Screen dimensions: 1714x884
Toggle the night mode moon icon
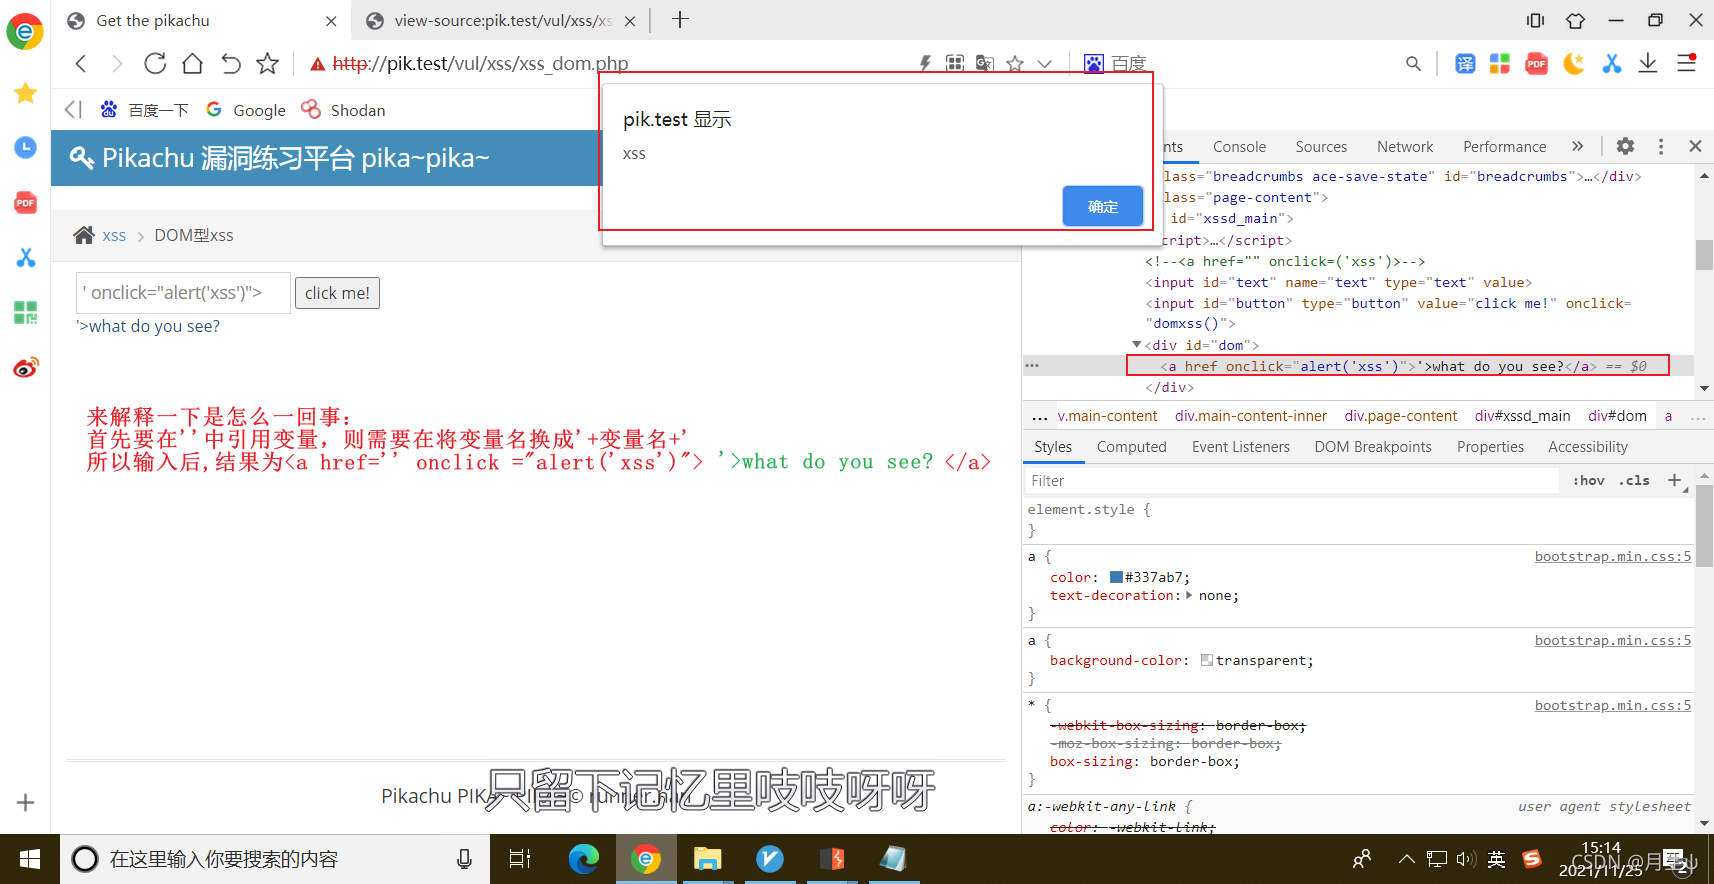pyautogui.click(x=1574, y=64)
